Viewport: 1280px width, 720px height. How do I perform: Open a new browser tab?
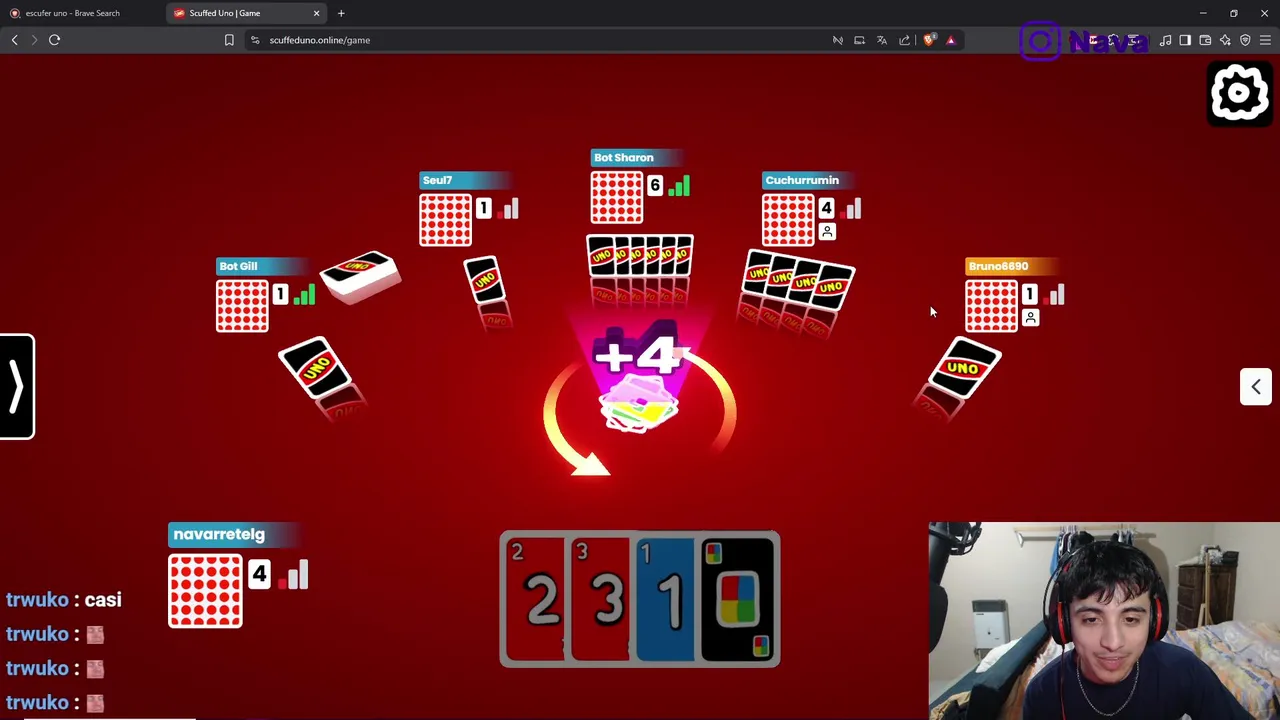coord(341,13)
